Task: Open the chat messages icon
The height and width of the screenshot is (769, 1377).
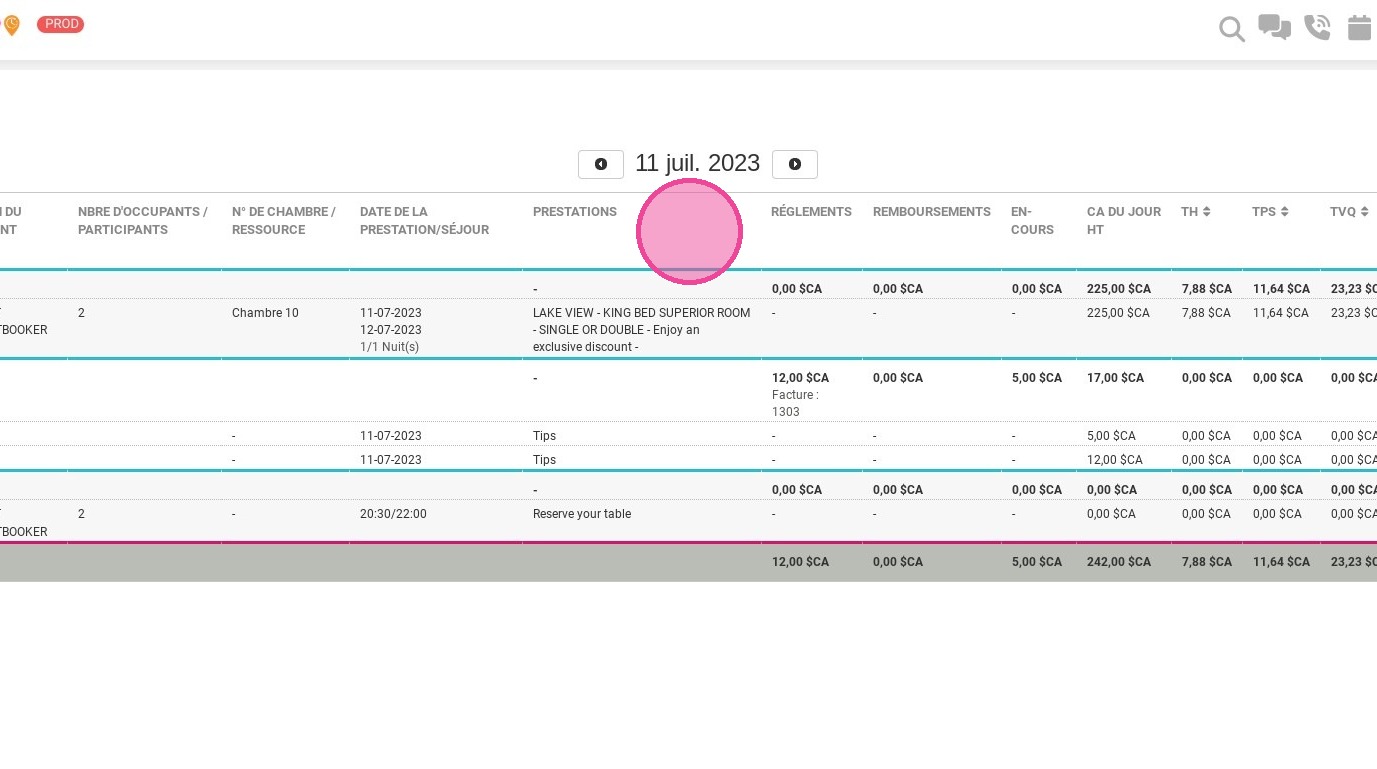Action: pos(1274,27)
